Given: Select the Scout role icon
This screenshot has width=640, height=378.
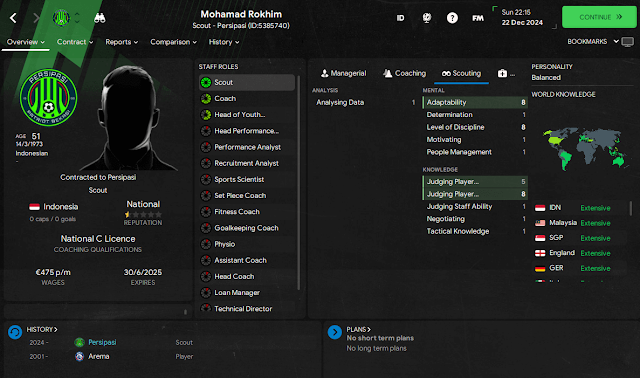Looking at the screenshot, I should (206, 82).
